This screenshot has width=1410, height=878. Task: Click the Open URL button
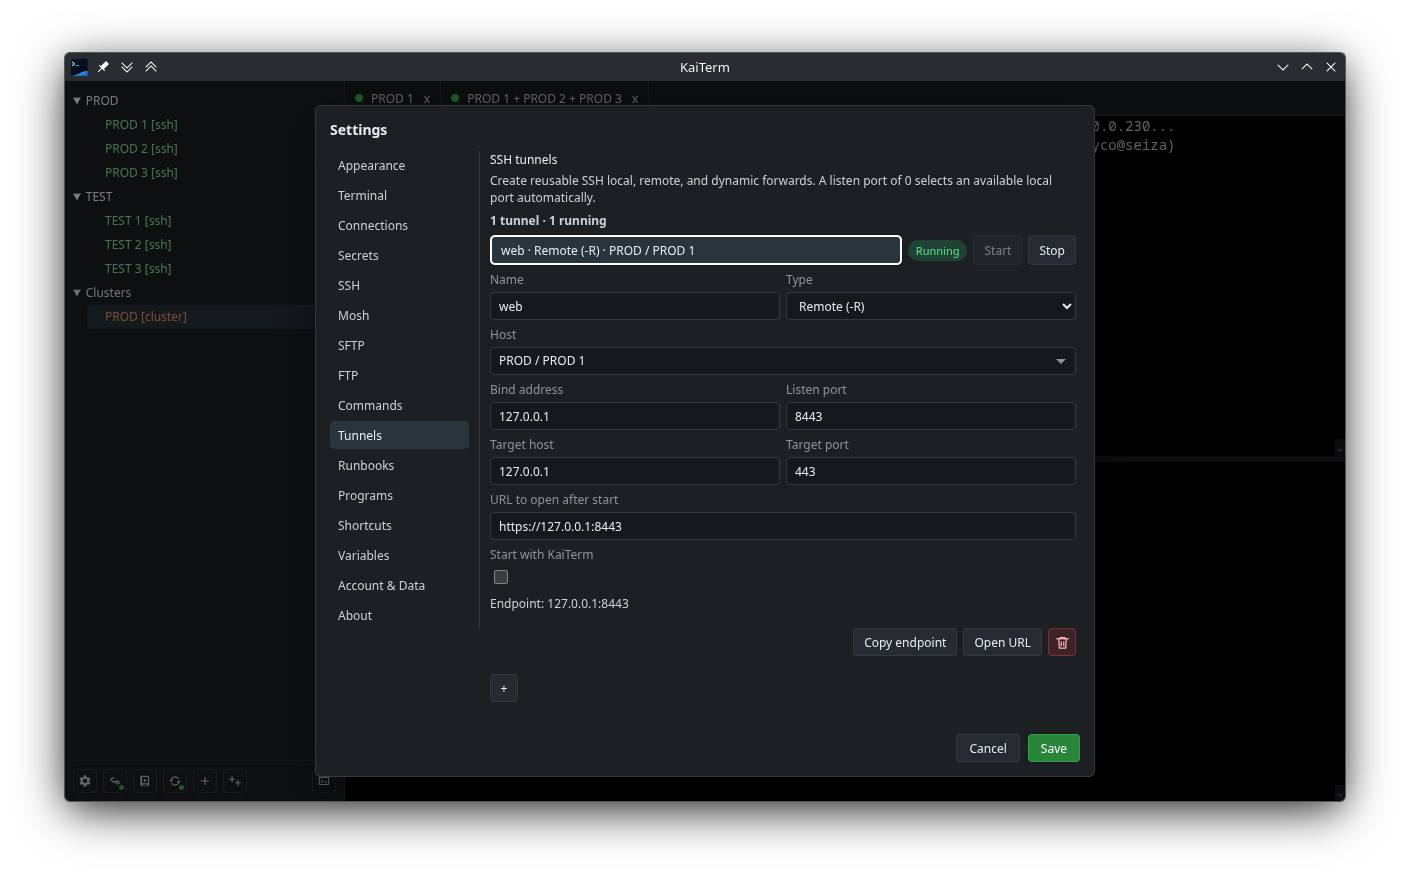[1002, 642]
